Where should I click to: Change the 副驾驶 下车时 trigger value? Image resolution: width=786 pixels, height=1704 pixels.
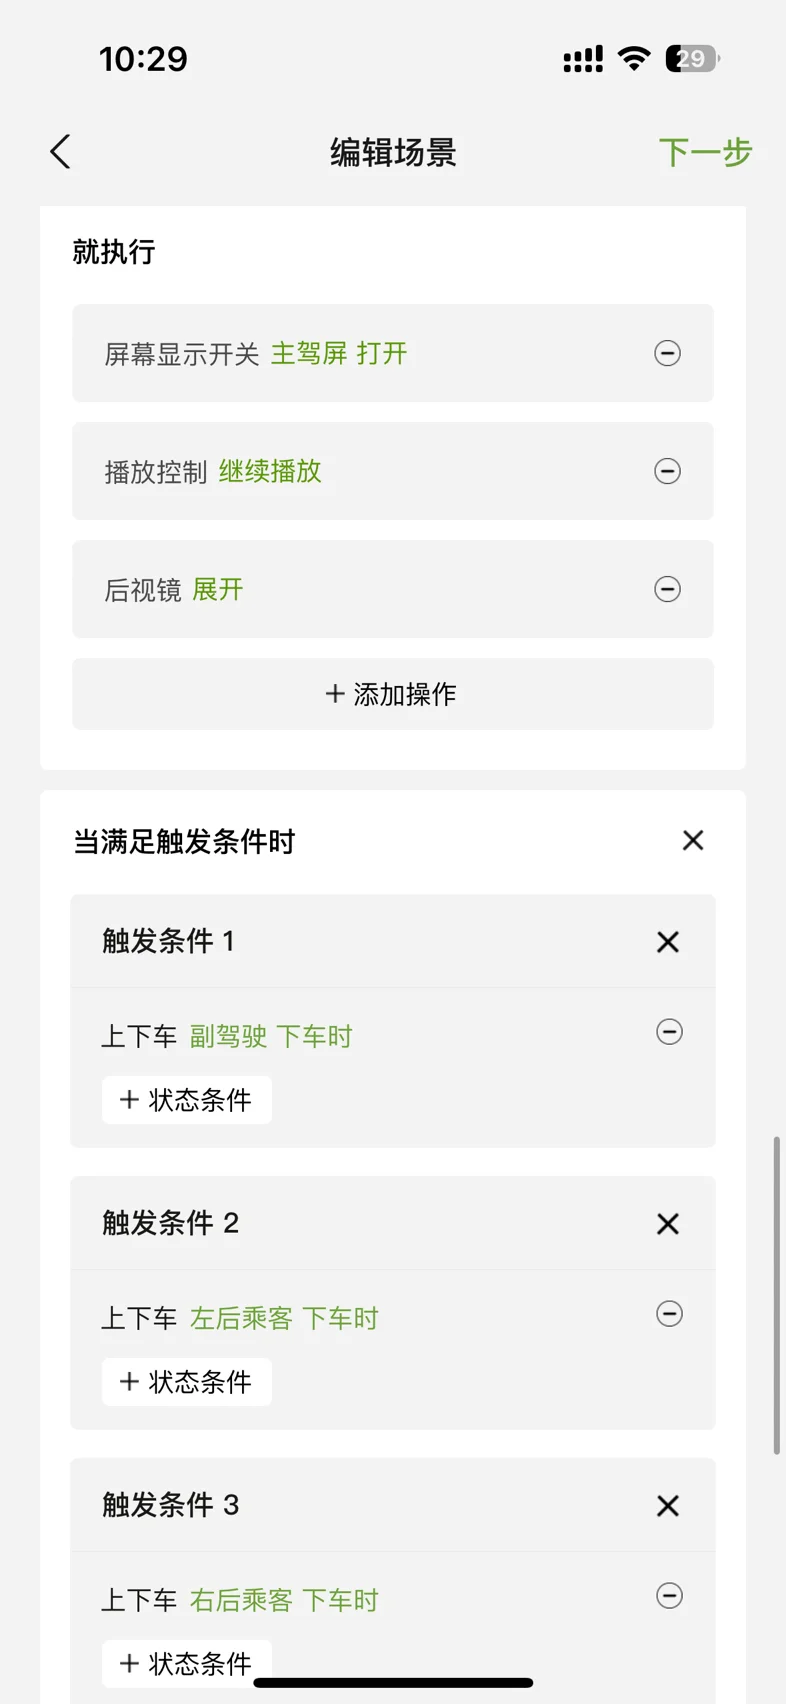click(x=271, y=1036)
